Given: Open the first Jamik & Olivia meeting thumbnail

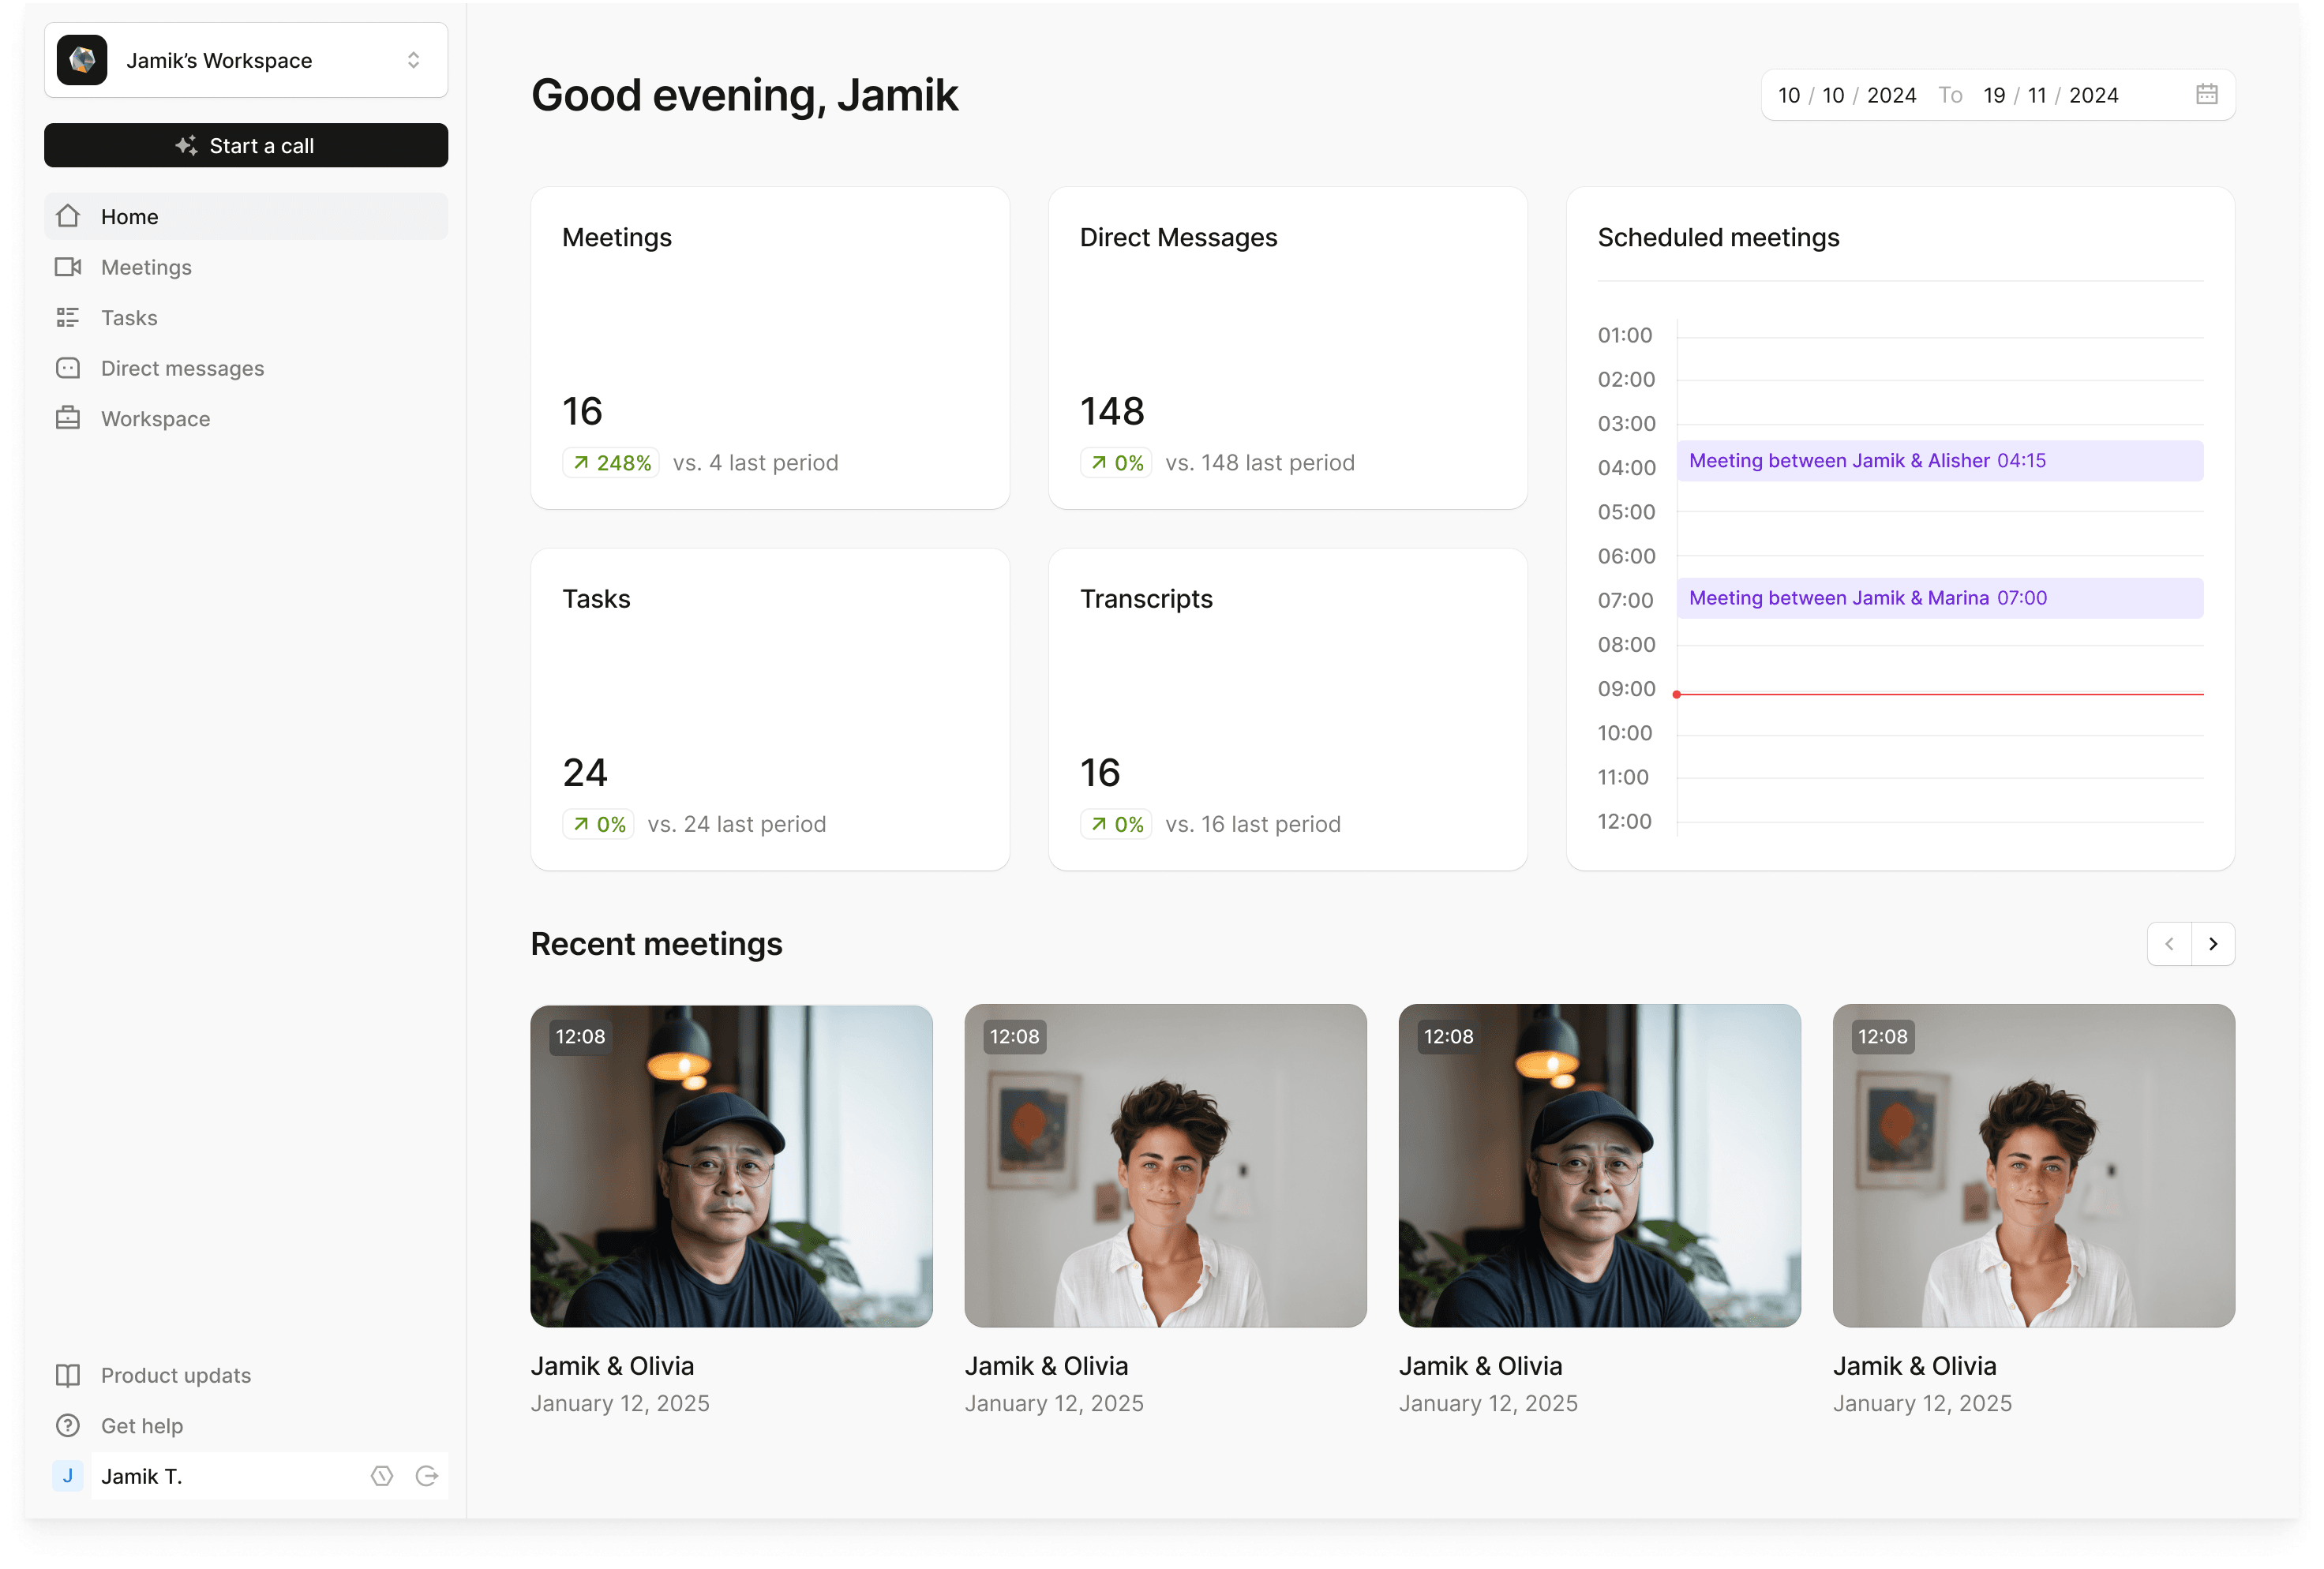Looking at the screenshot, I should (x=731, y=1166).
